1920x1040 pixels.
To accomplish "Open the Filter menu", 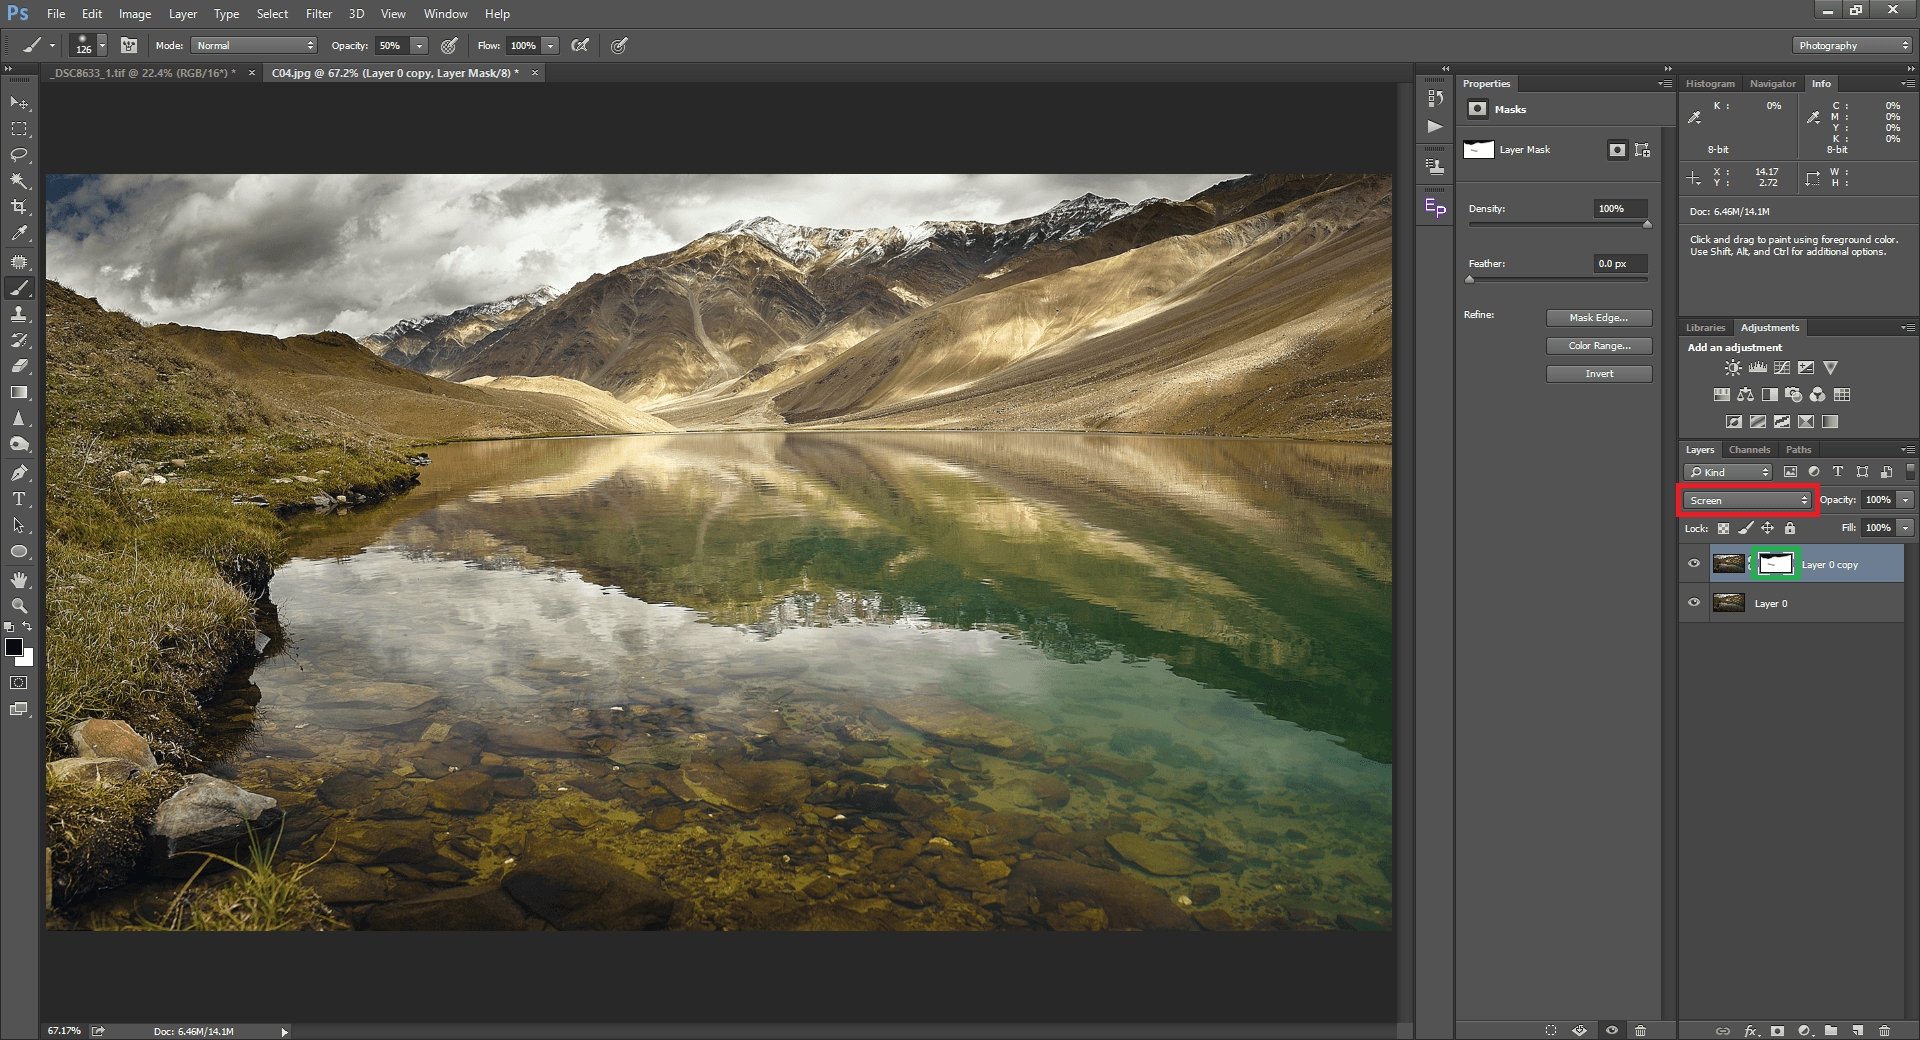I will [318, 14].
